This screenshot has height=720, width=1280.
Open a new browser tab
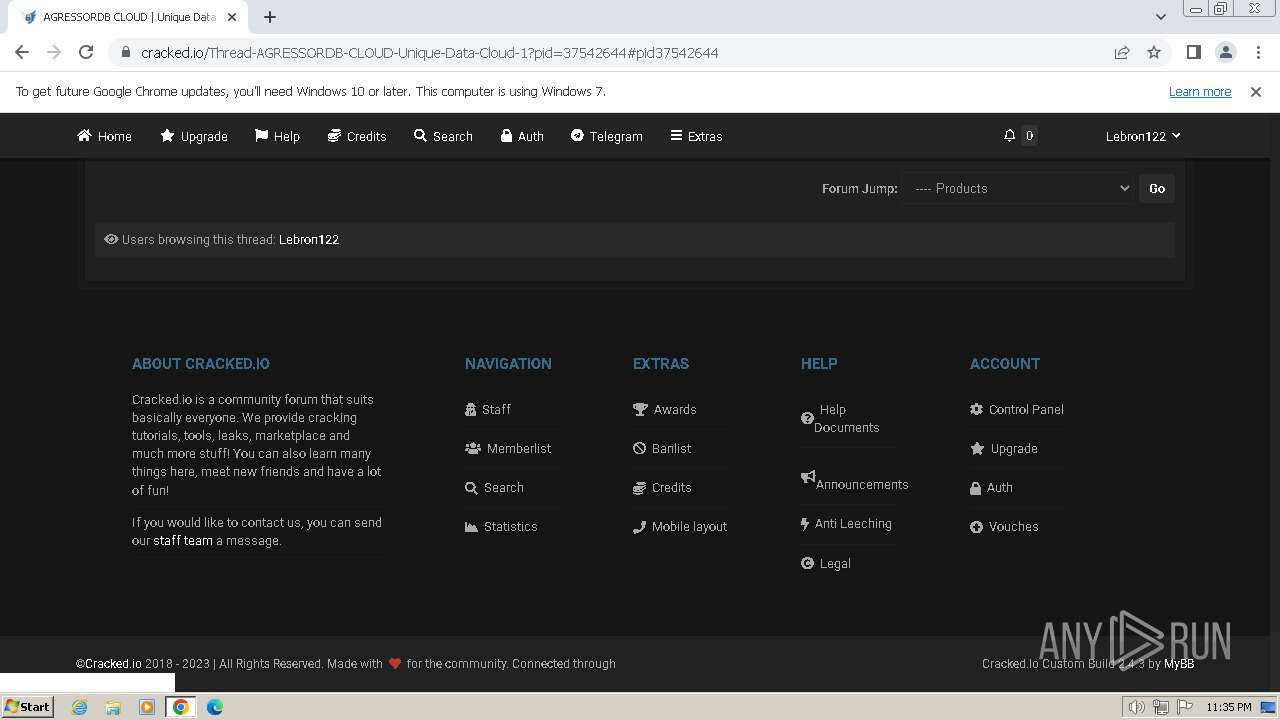point(270,16)
